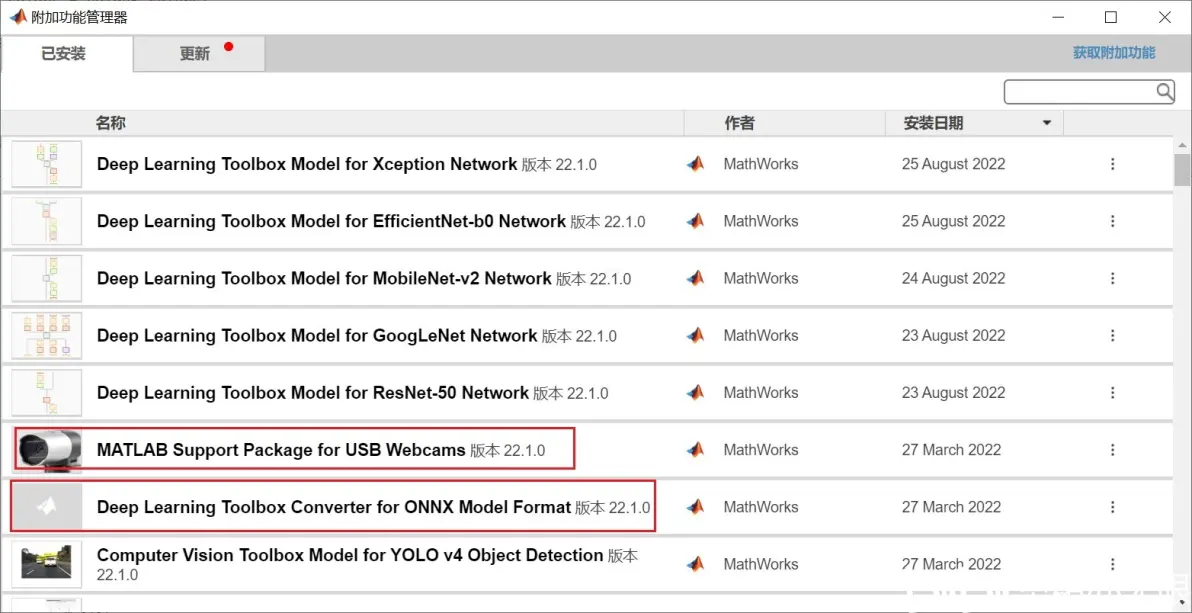Maximize the 附加功能管理器 window
This screenshot has height=613, width=1192.
tap(1111, 17)
